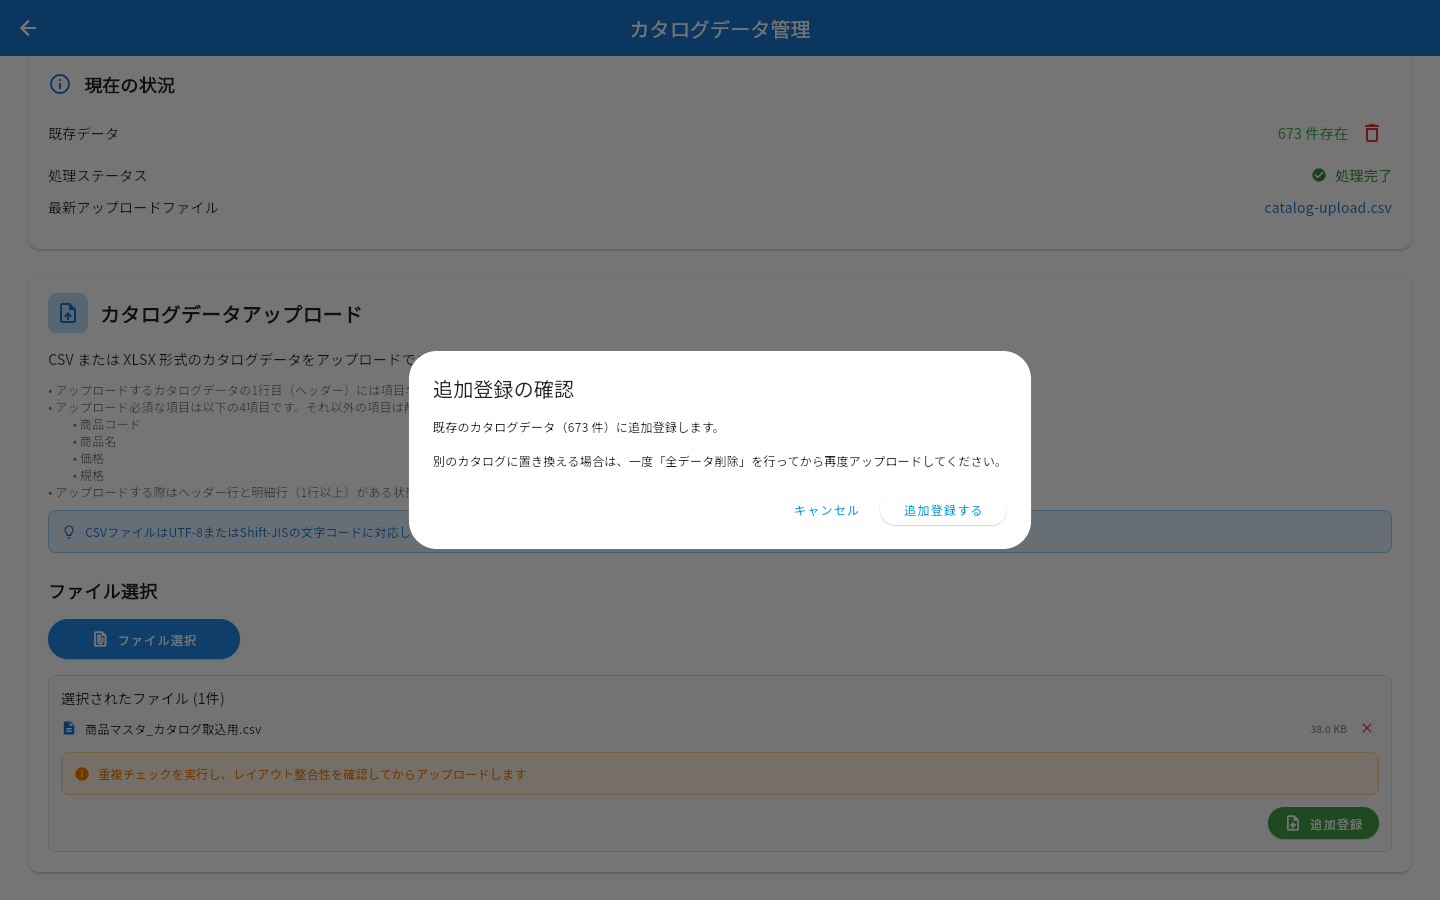
Task: Click the red trash icon for existing data
Action: 1372,133
